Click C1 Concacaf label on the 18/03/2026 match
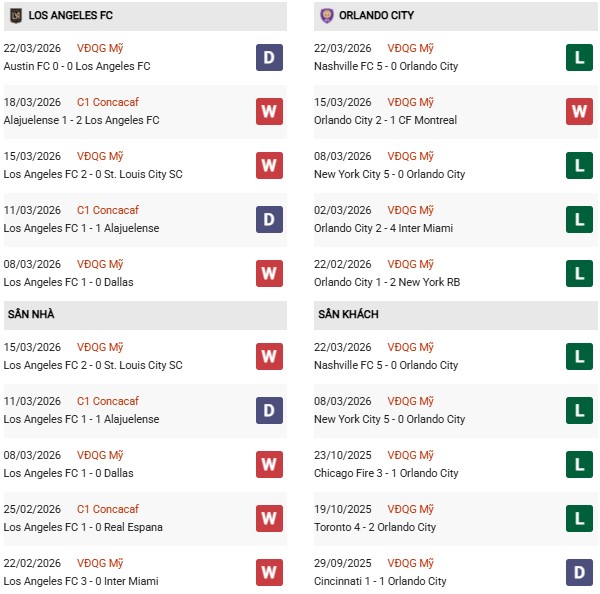This screenshot has width=600, height=594. point(108,102)
